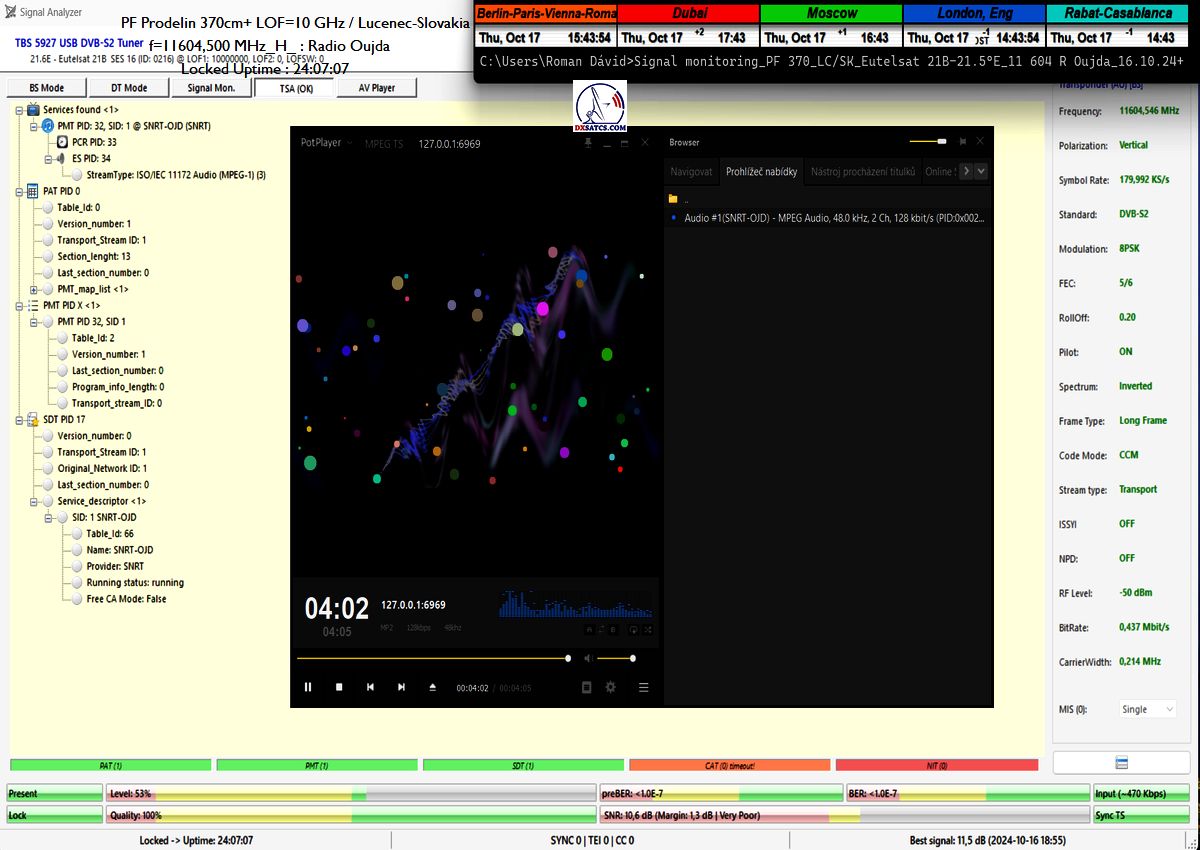Collapse the Services found tree node
The image size is (1200, 850).
[20, 109]
